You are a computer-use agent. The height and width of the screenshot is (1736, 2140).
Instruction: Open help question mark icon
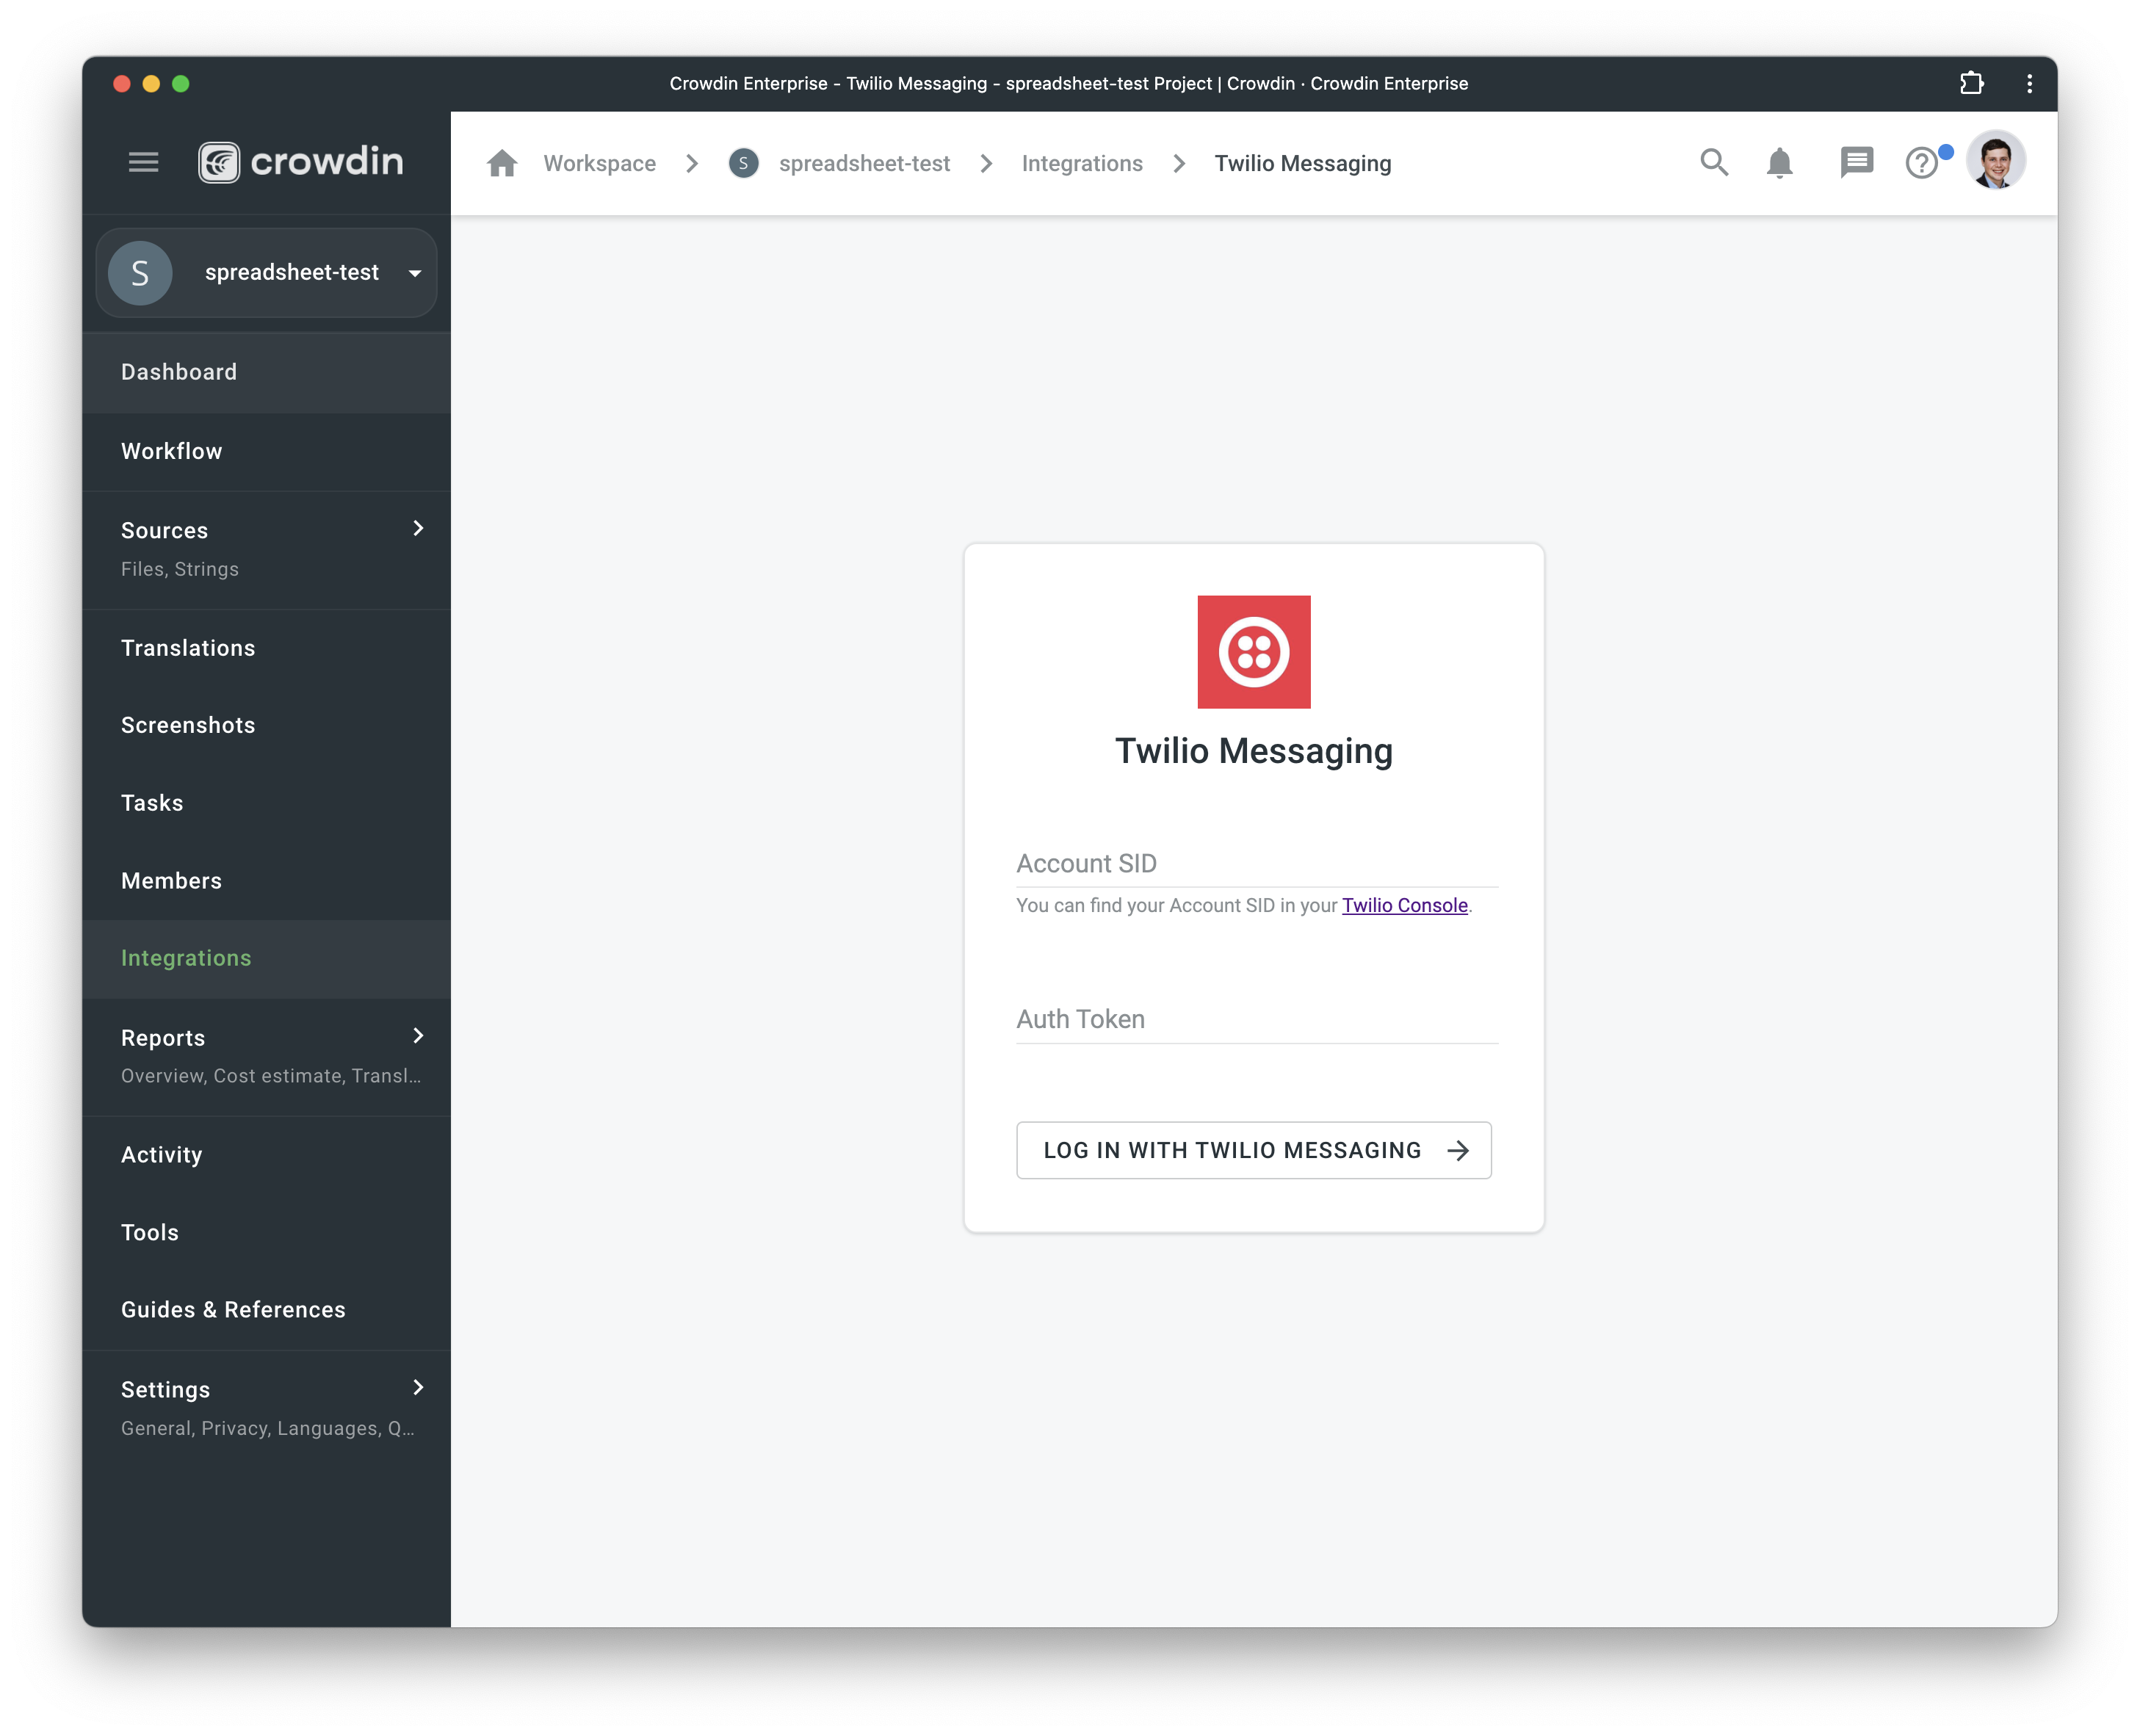pos(1922,162)
